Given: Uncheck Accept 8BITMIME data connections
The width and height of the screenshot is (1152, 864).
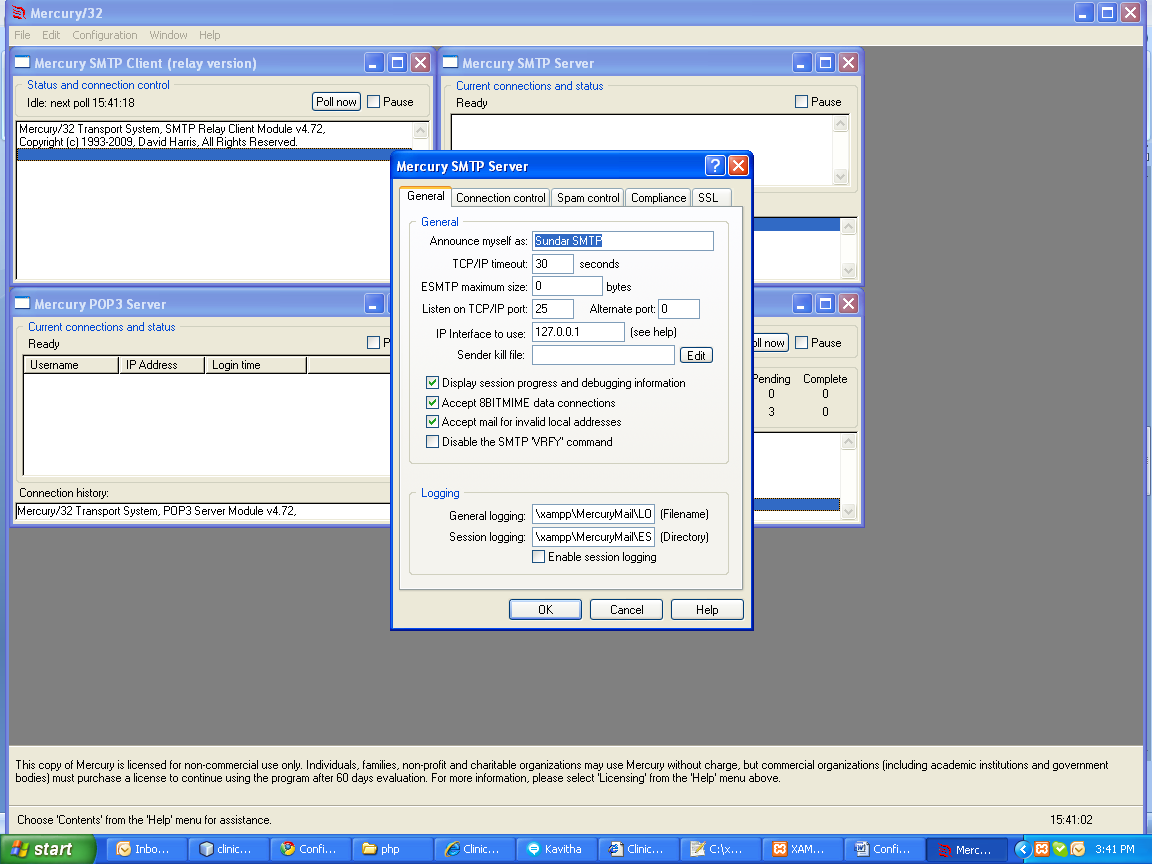Looking at the screenshot, I should [432, 402].
